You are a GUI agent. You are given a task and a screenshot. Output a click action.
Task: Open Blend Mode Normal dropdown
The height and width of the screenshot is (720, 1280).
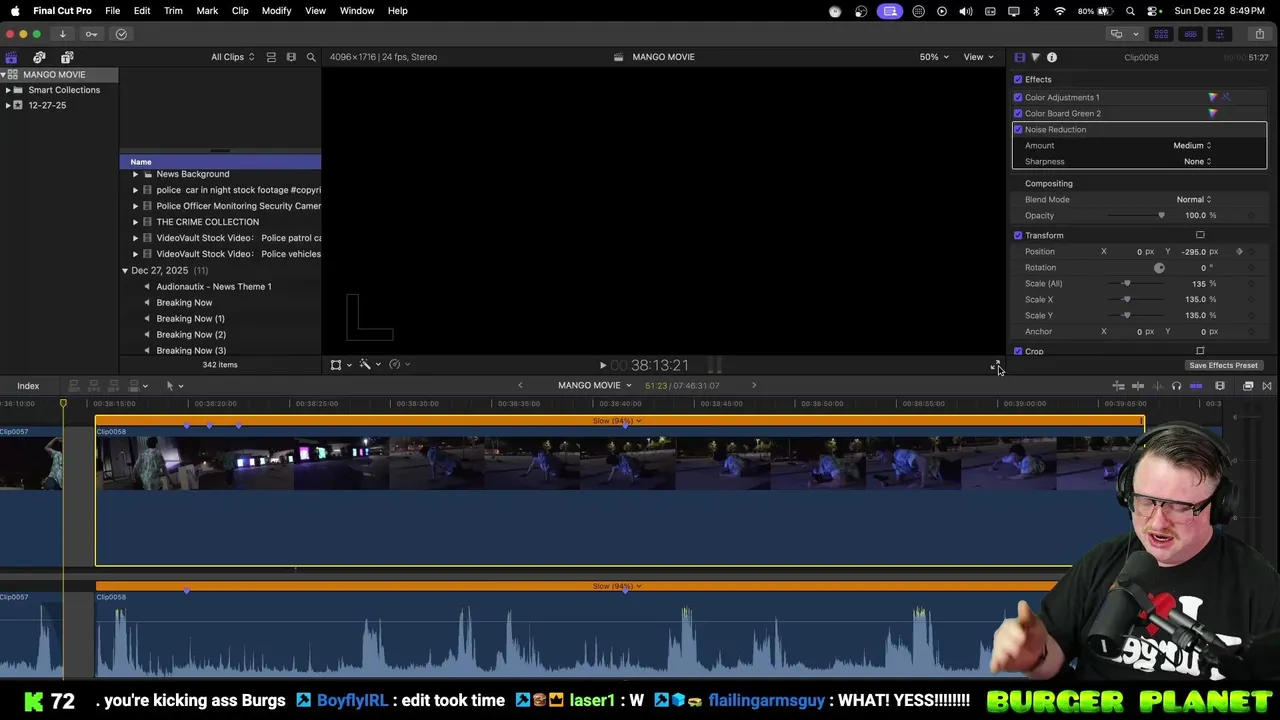pyautogui.click(x=1194, y=199)
